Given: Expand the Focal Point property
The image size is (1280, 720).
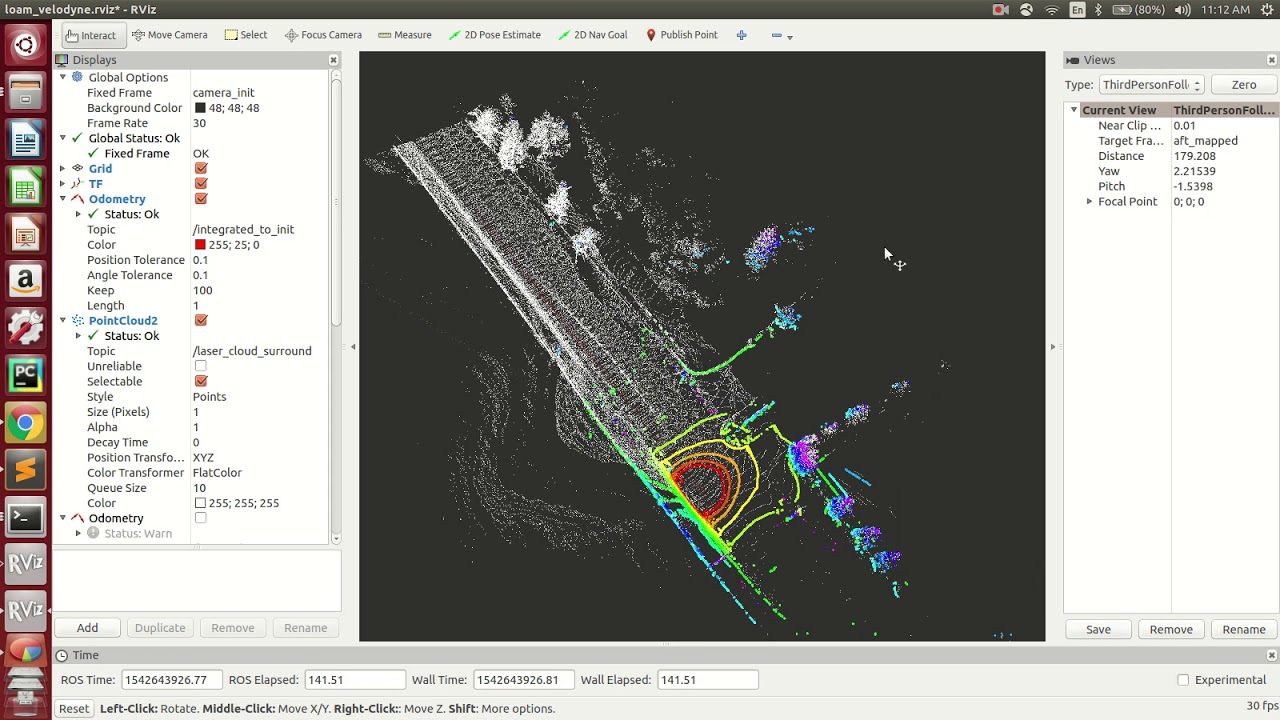Looking at the screenshot, I should click(1089, 201).
